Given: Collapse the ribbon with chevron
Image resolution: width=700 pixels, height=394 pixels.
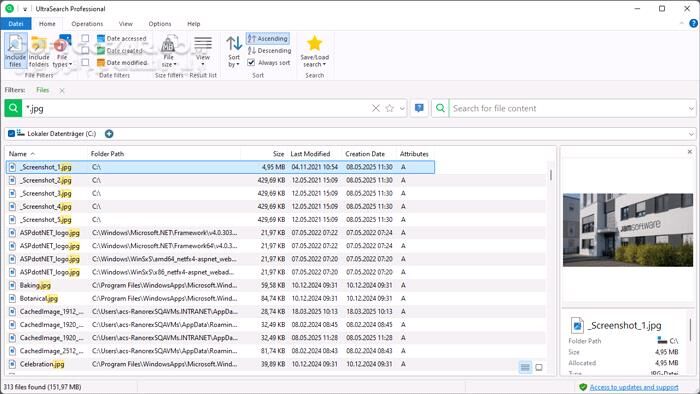Looking at the screenshot, I should coord(682,23).
